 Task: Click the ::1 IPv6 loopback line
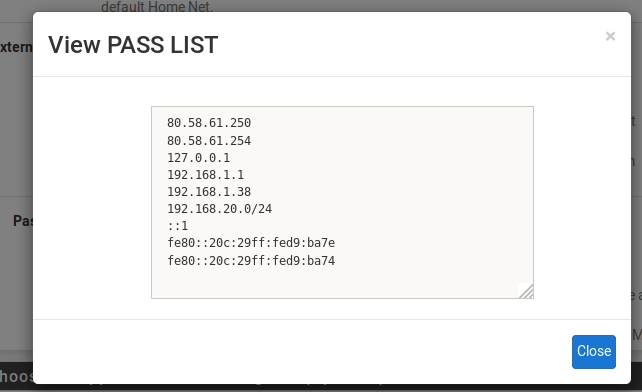[x=177, y=226]
